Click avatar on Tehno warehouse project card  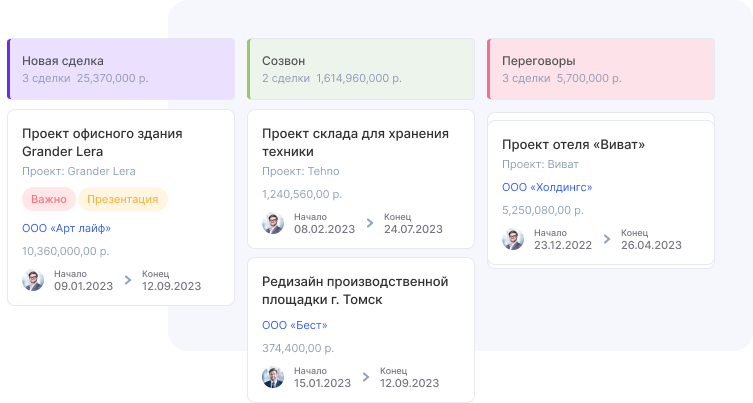click(273, 223)
